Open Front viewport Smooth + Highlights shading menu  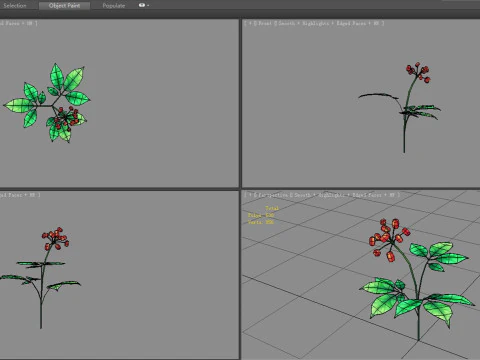pyautogui.click(x=330, y=23)
